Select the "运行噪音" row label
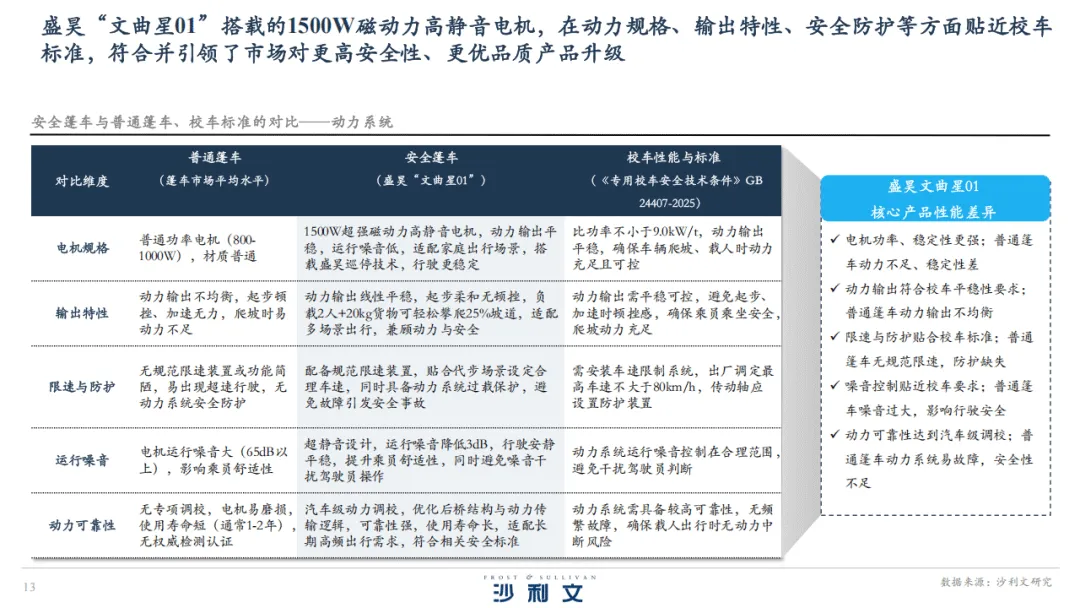The height and width of the screenshot is (608, 1080). (83, 461)
